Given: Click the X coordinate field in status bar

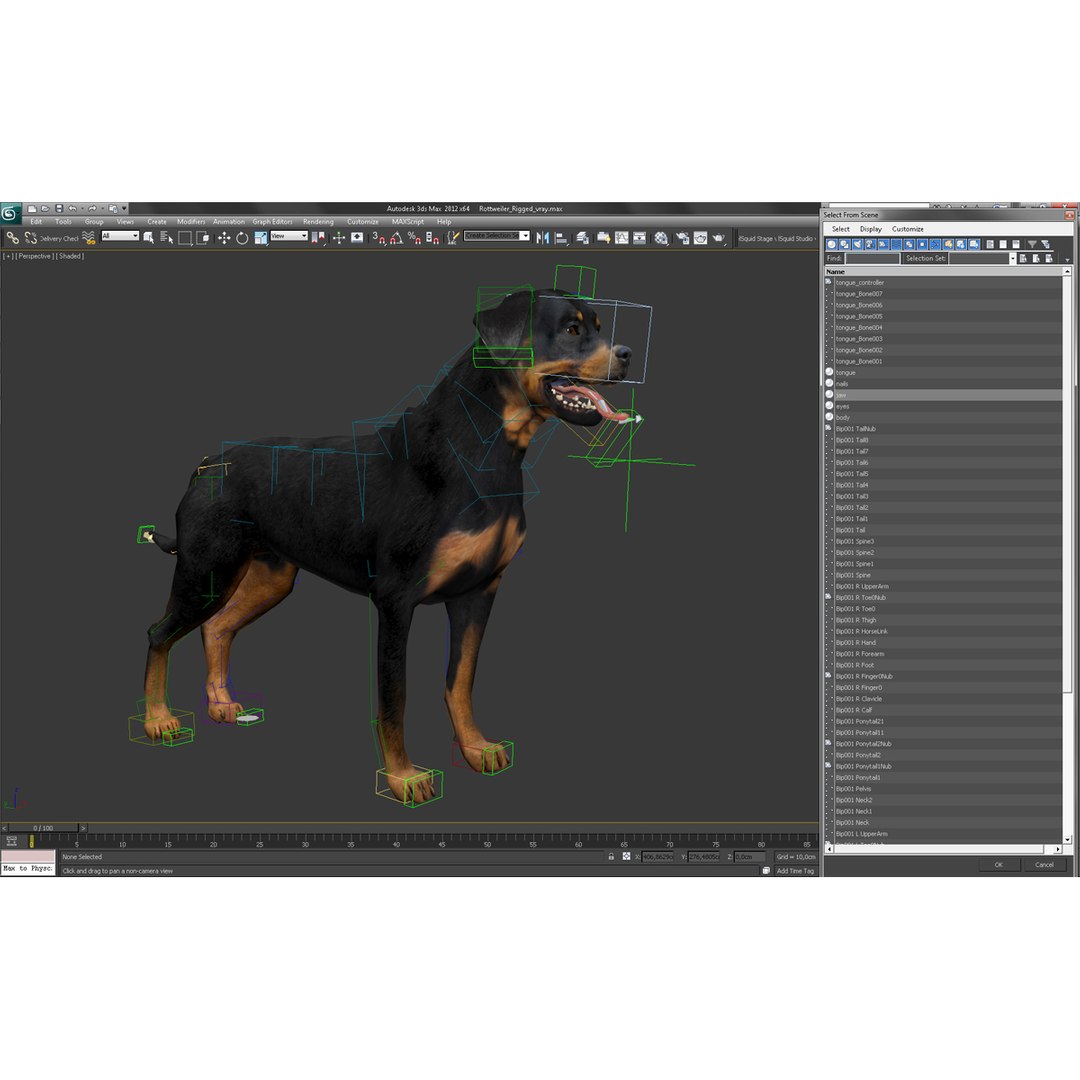Looking at the screenshot, I should click(x=658, y=857).
